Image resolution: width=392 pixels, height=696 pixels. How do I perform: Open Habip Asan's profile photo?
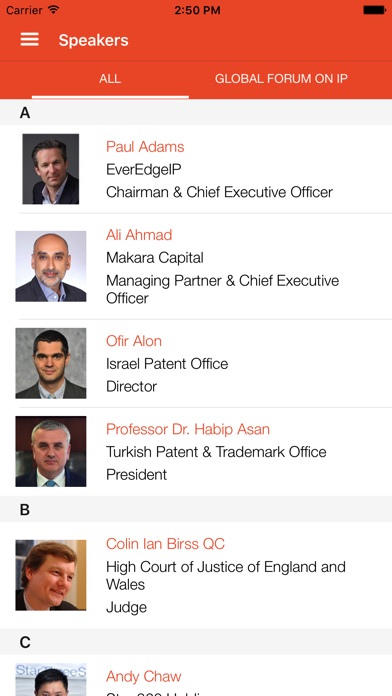tap(51, 451)
